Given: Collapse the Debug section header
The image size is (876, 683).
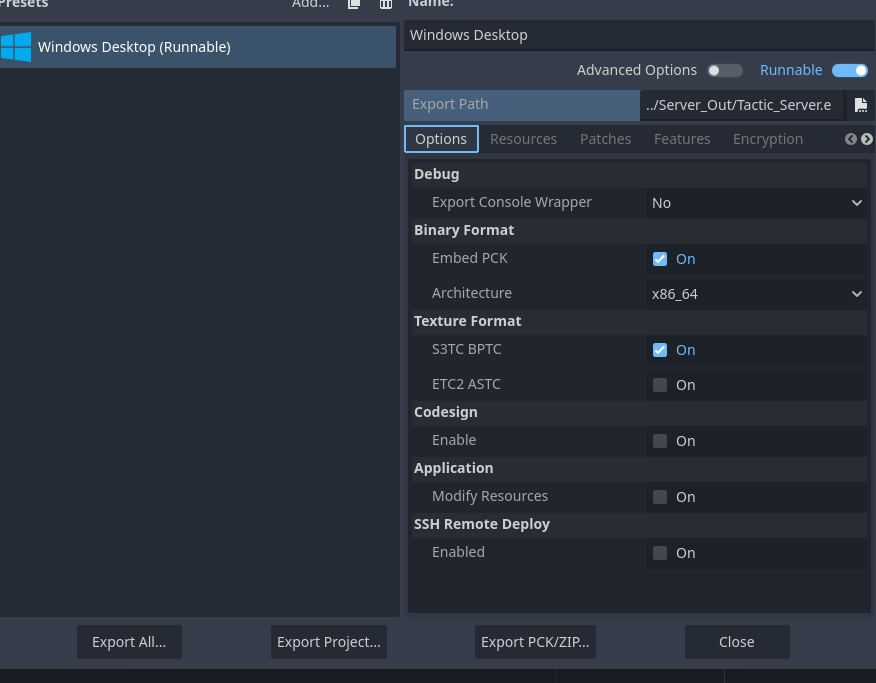Looking at the screenshot, I should pos(639,174).
